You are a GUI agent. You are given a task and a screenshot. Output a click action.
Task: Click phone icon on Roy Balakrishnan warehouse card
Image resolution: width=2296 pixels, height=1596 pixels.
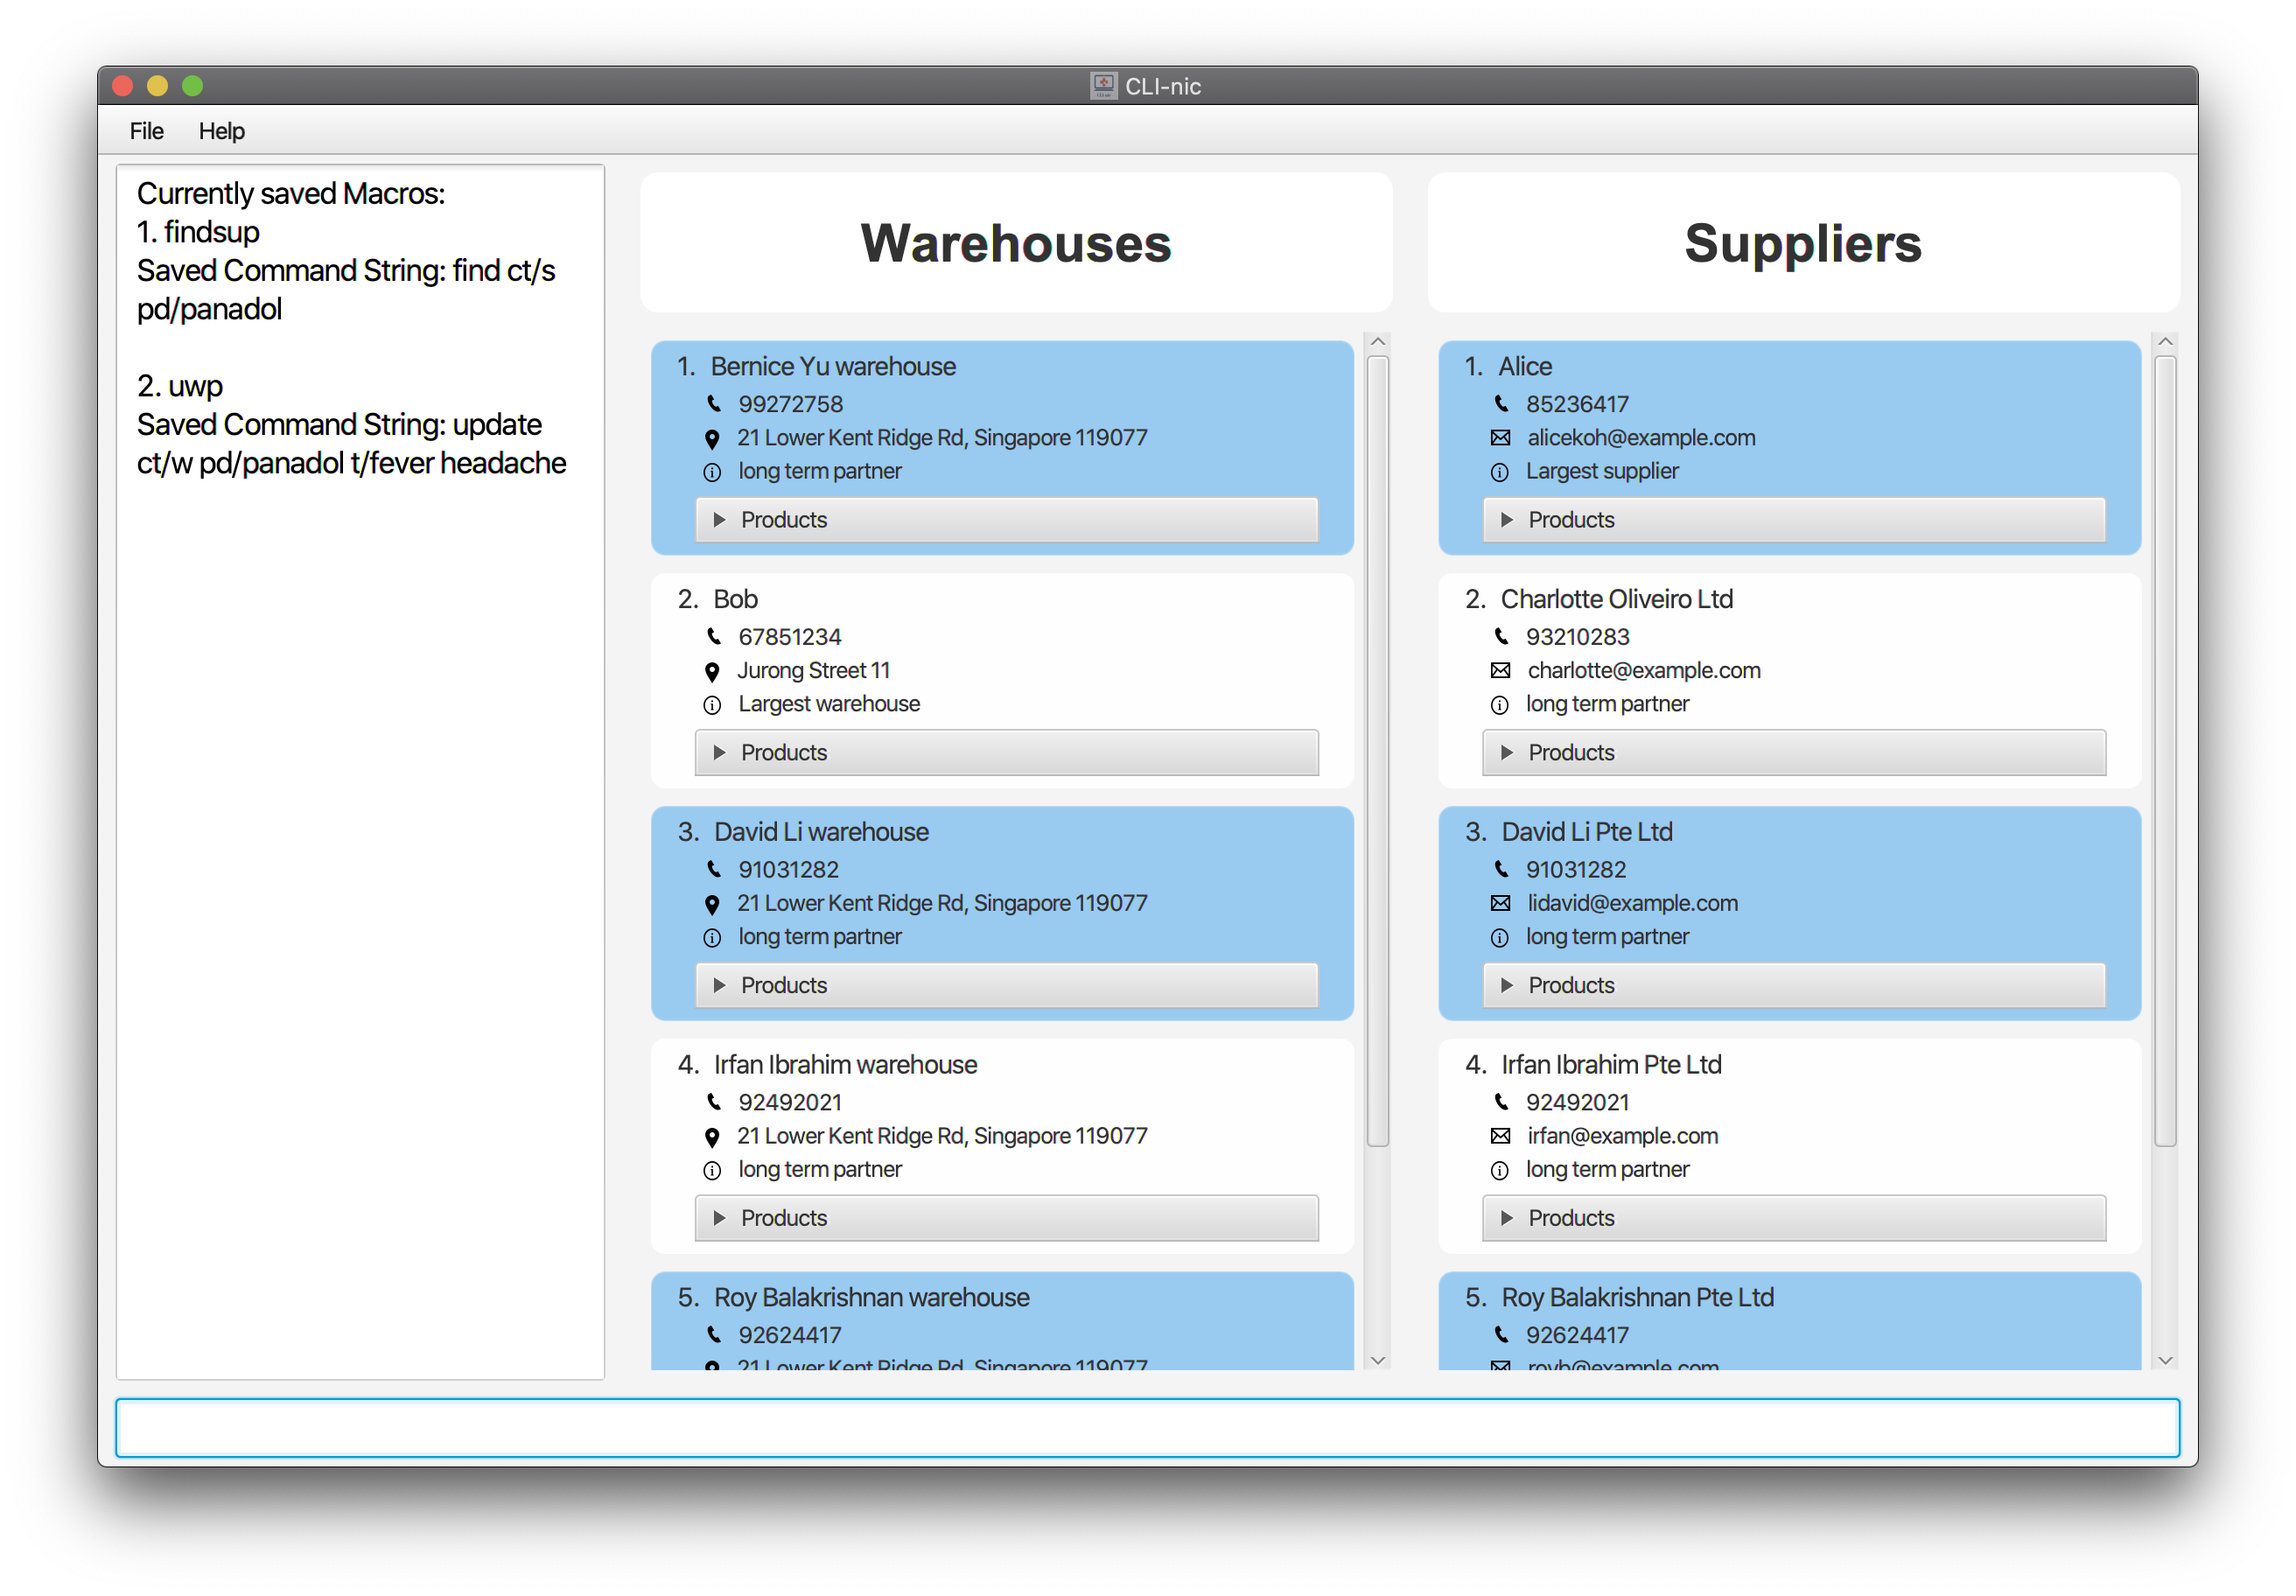click(713, 1336)
